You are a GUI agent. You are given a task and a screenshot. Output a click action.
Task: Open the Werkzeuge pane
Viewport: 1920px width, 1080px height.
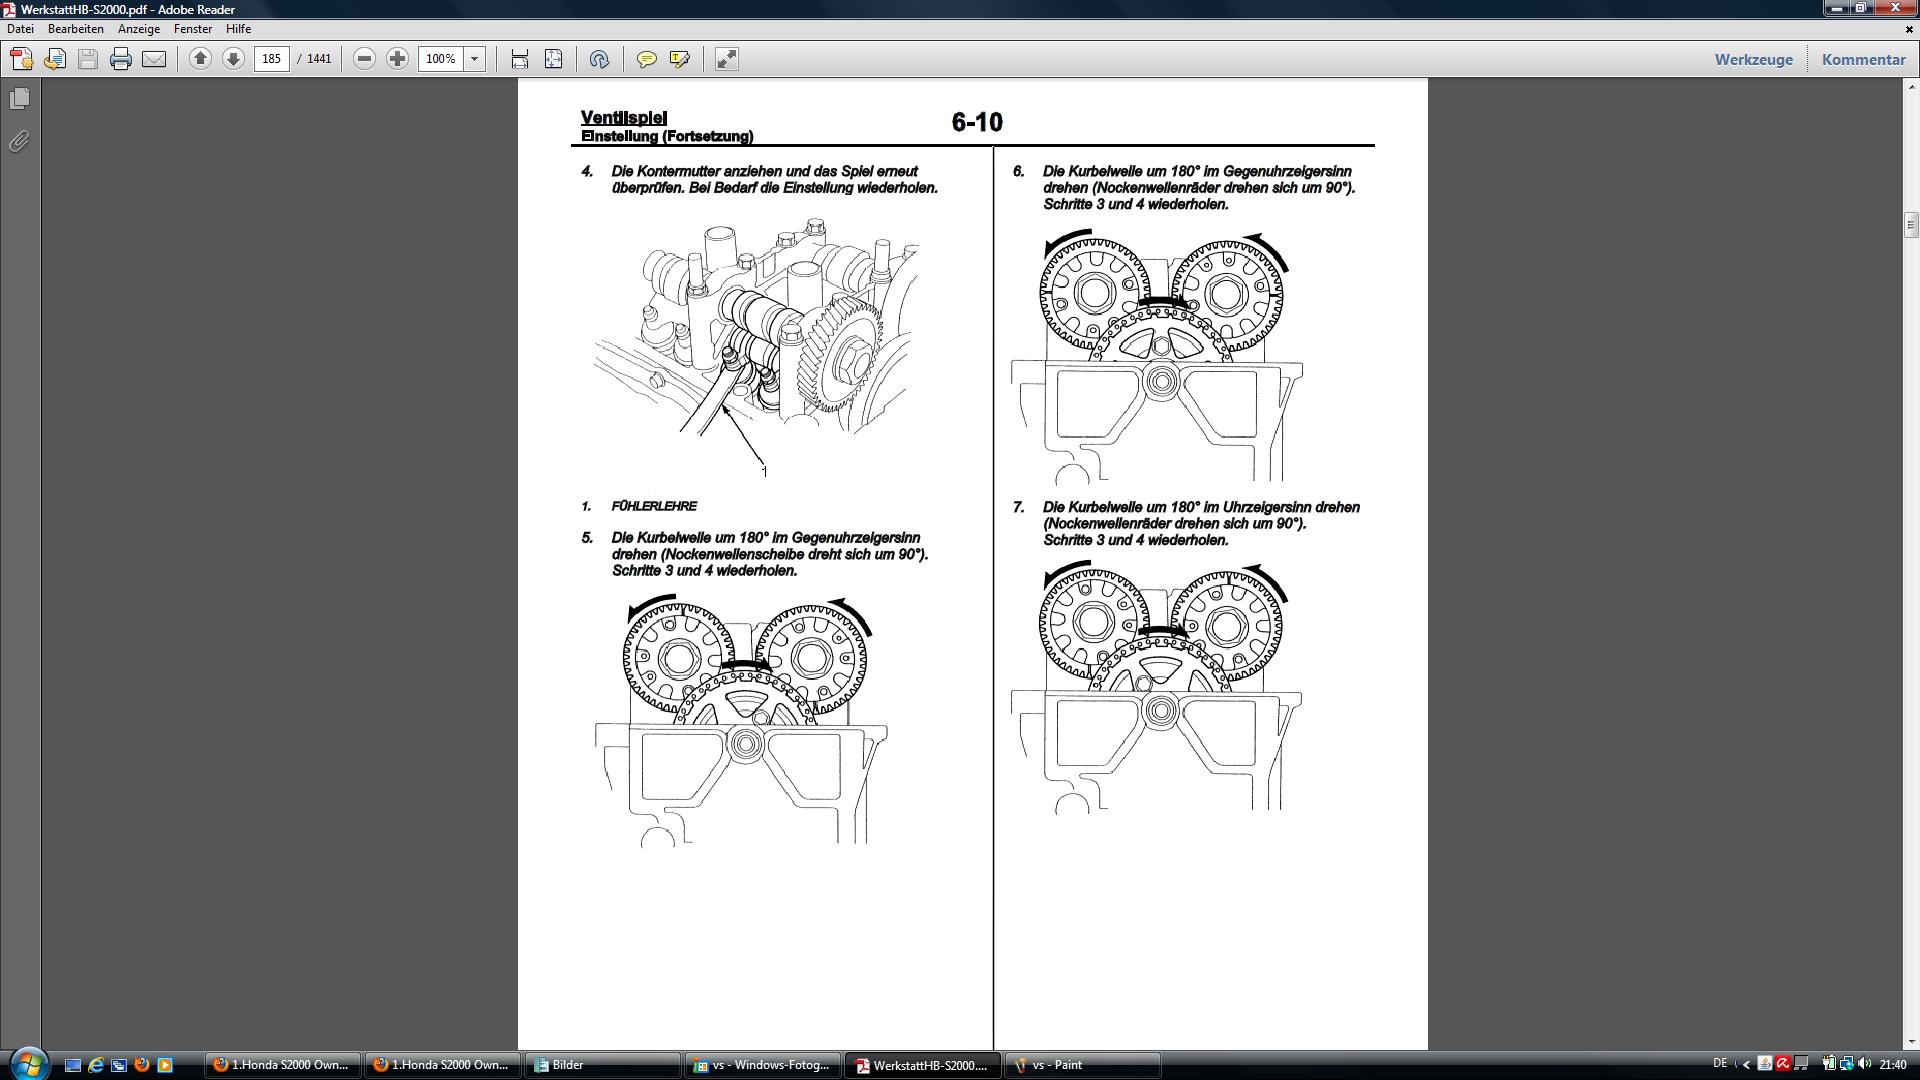[1753, 59]
